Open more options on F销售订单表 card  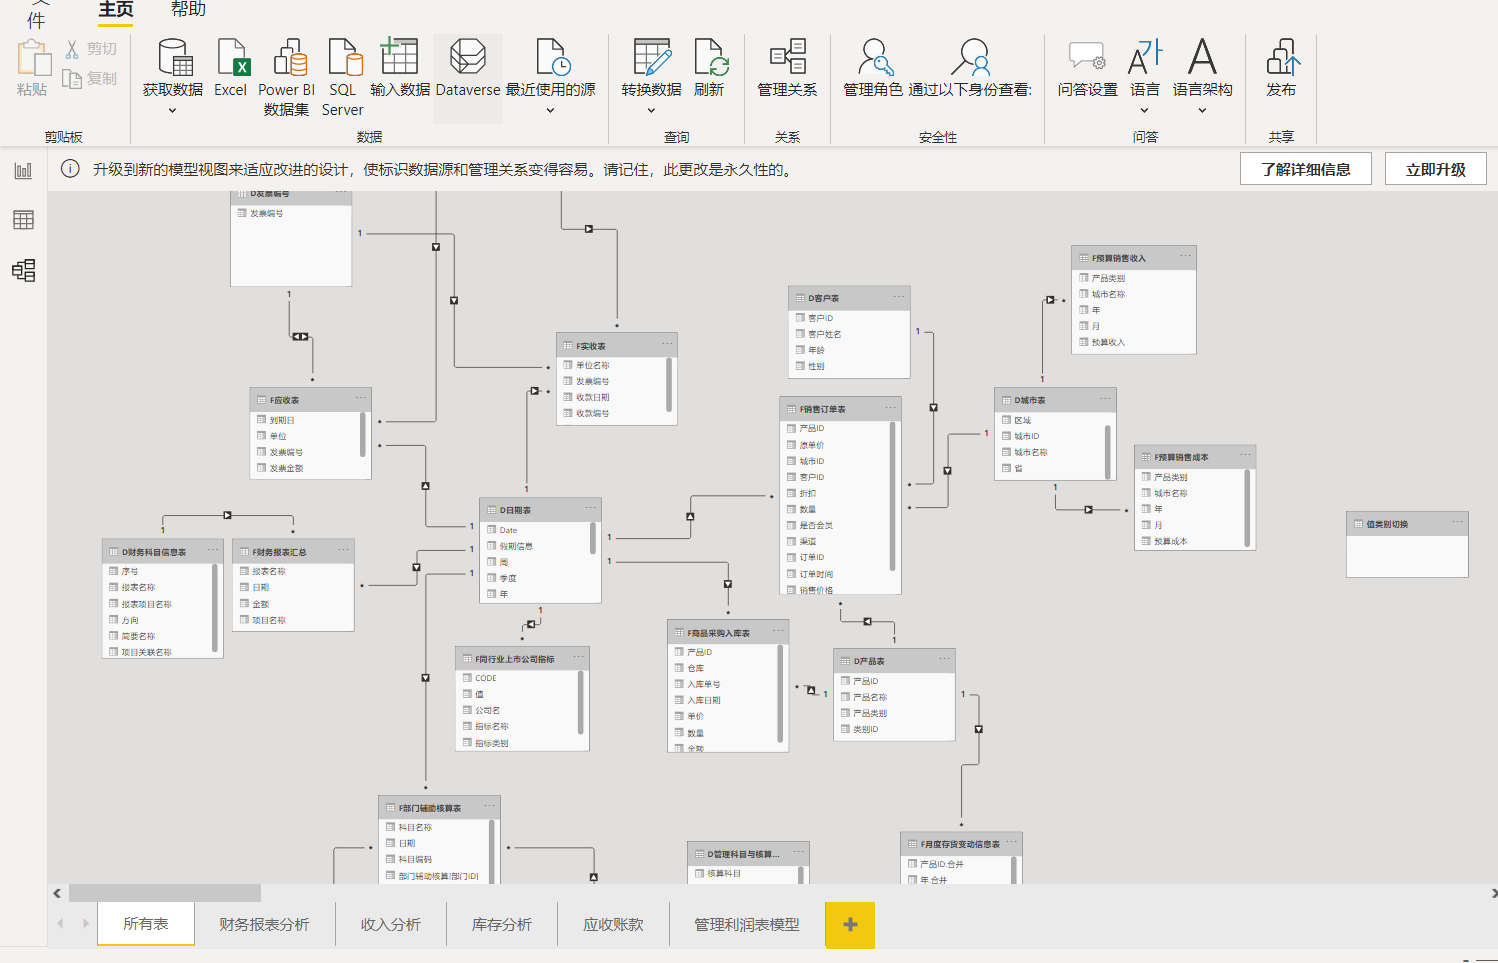pos(890,407)
